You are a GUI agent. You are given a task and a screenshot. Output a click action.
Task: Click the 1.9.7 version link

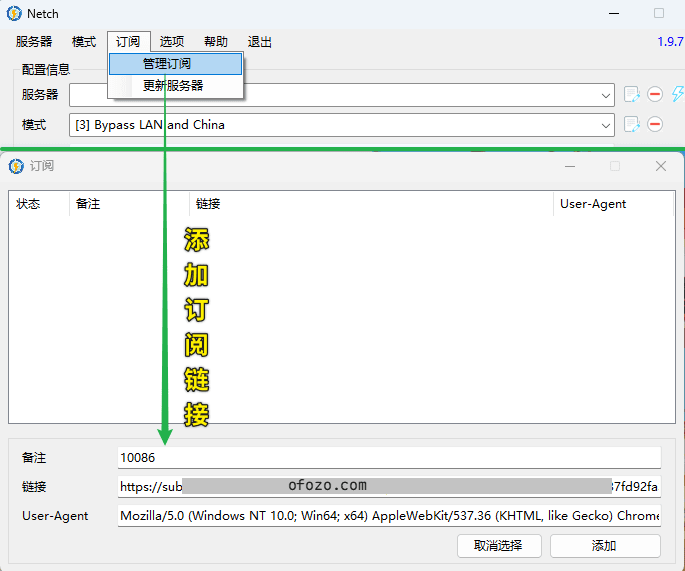pyautogui.click(x=670, y=42)
